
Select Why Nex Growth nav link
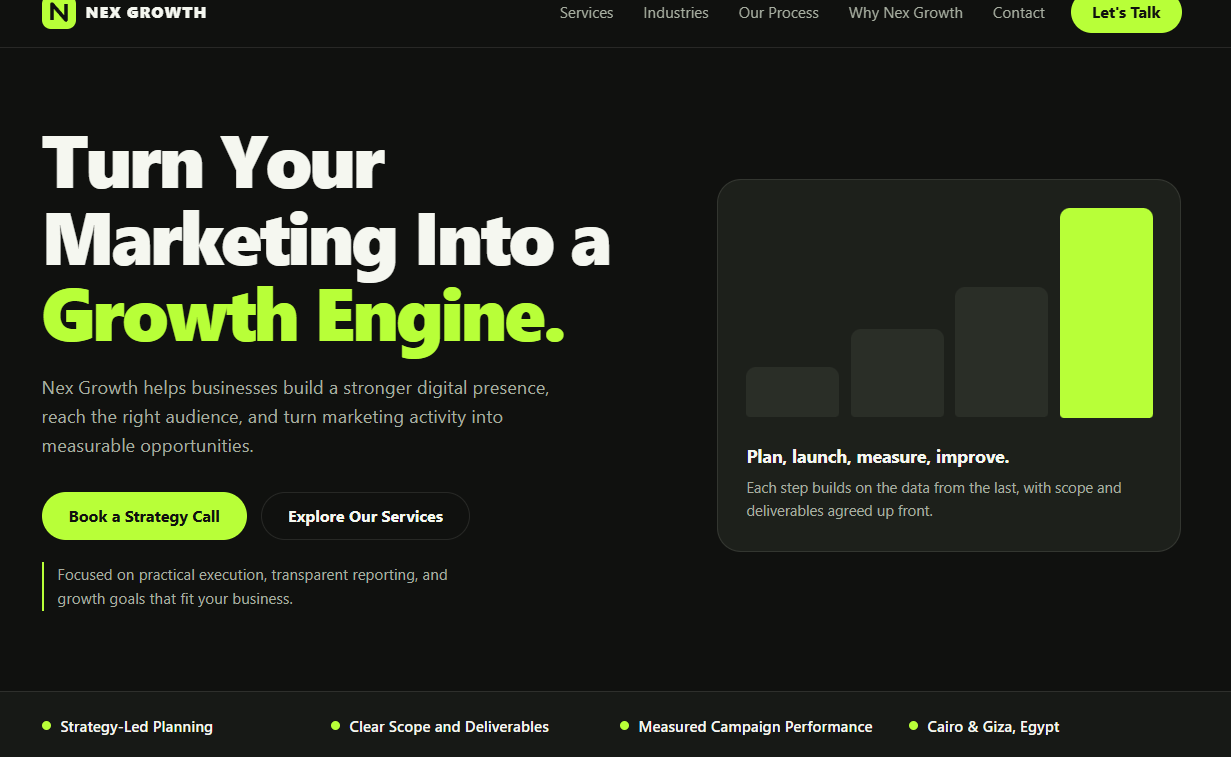point(906,13)
